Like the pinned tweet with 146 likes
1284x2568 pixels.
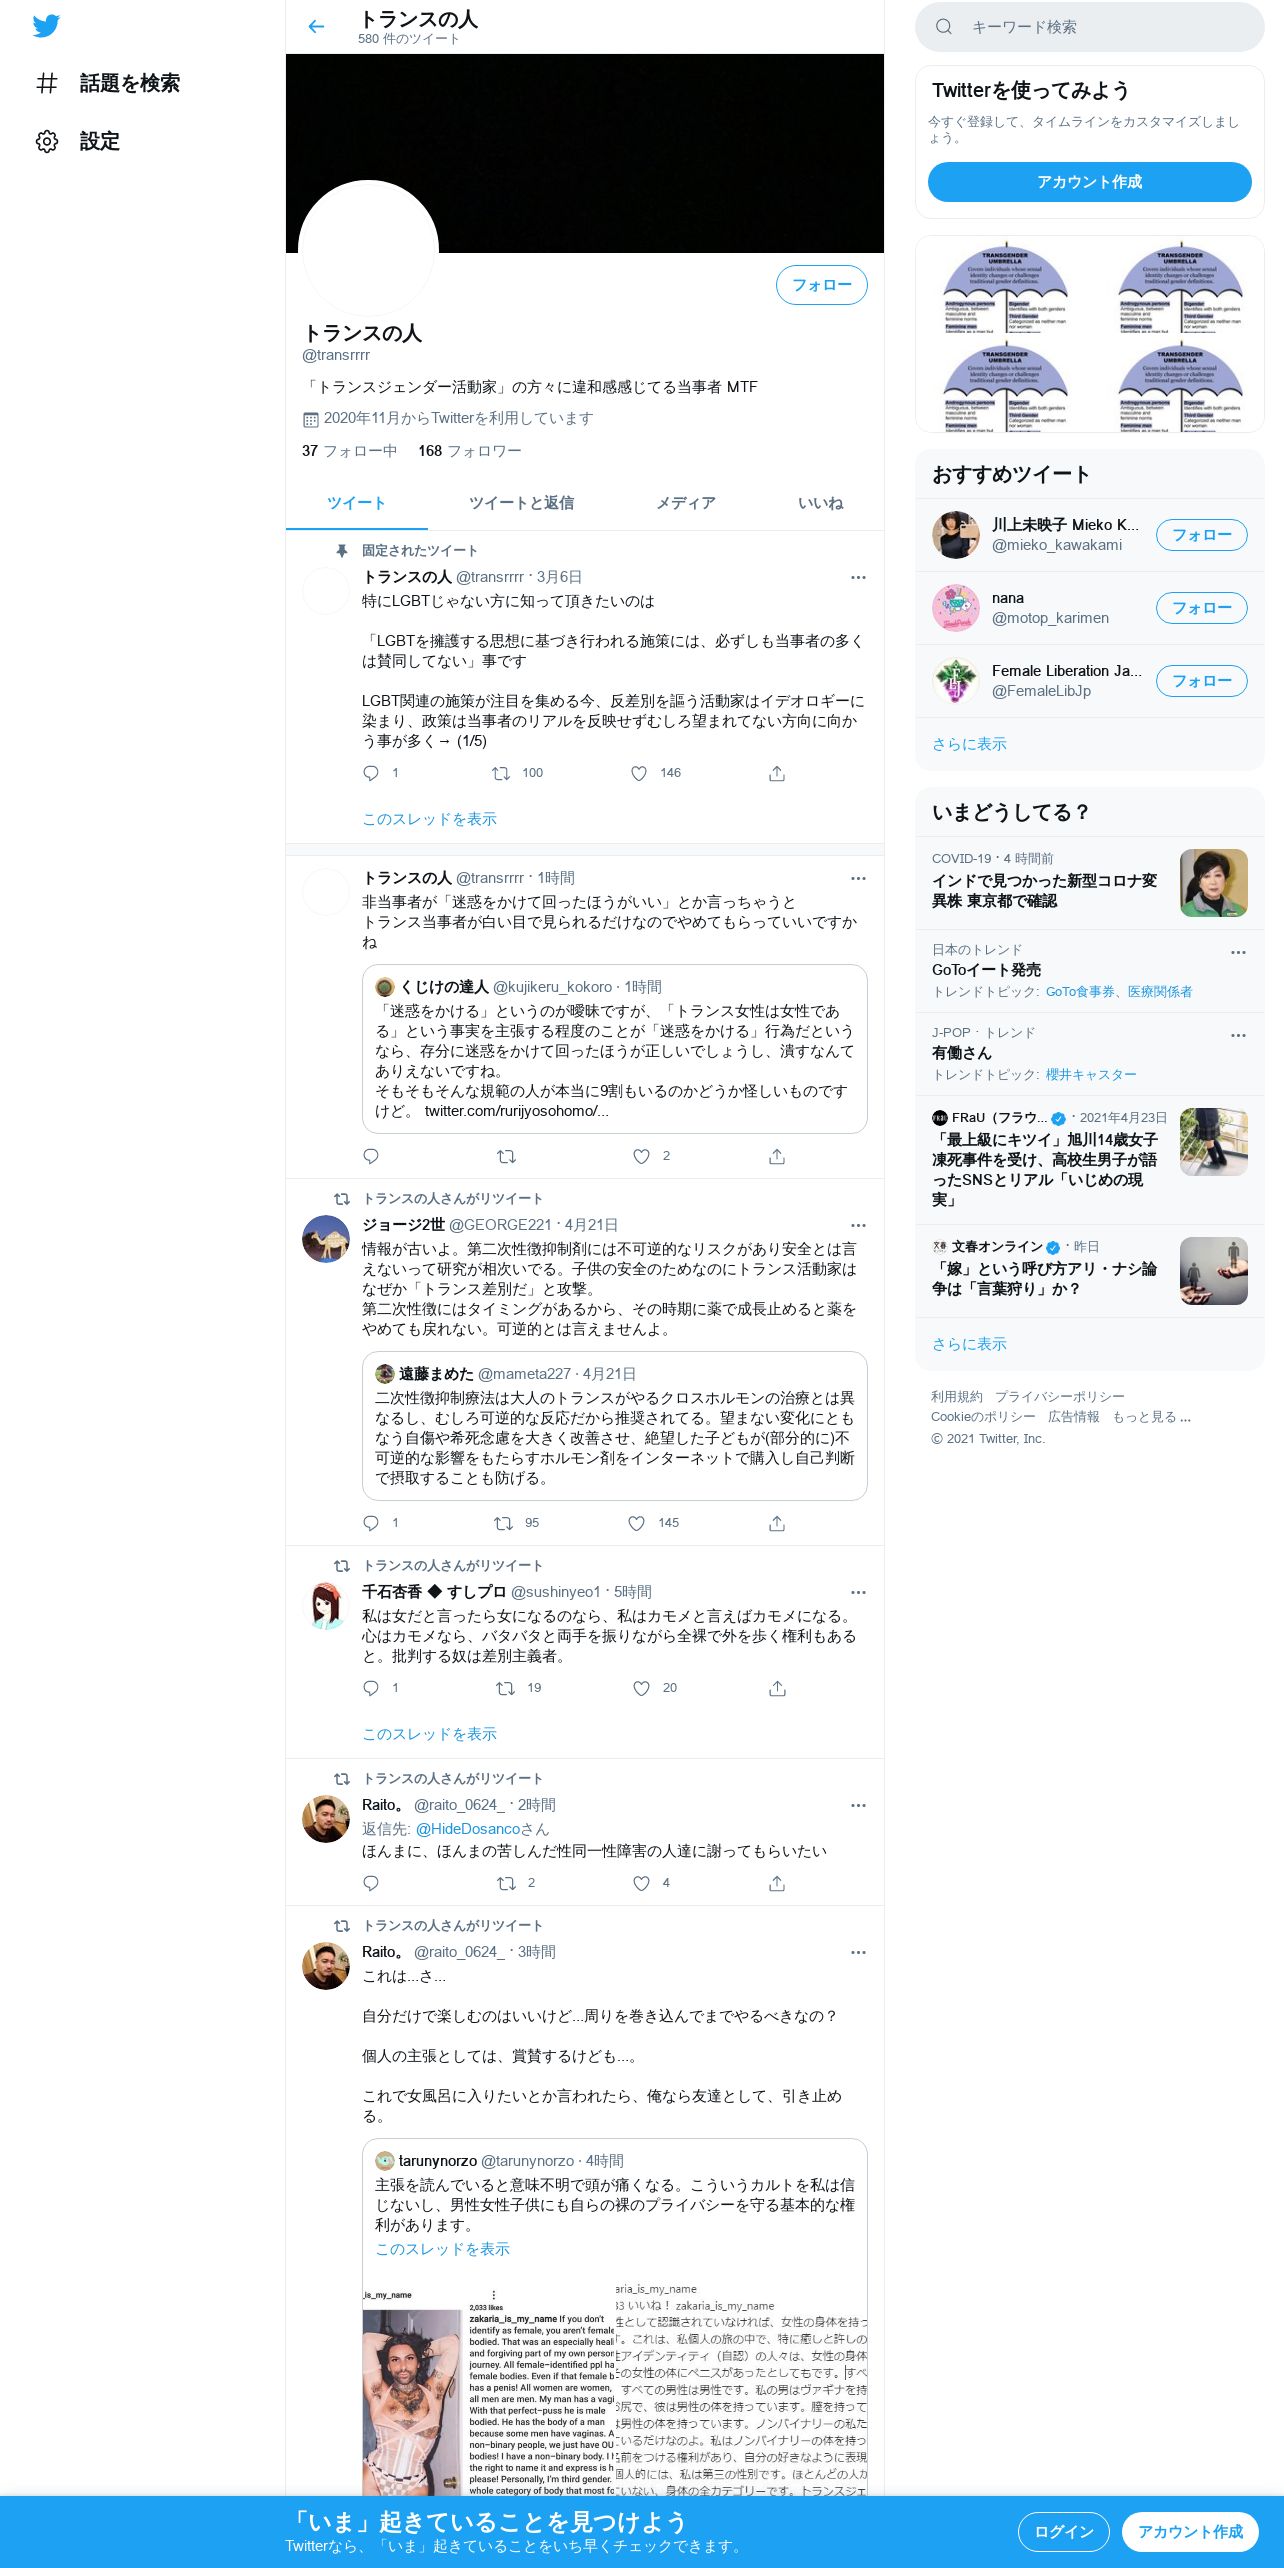[639, 773]
